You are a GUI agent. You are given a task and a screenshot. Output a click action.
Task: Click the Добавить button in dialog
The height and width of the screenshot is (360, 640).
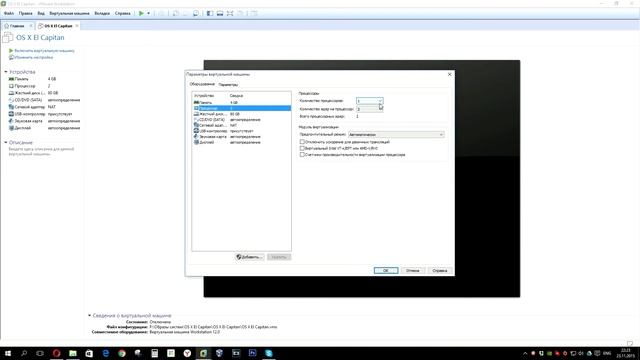(x=249, y=257)
